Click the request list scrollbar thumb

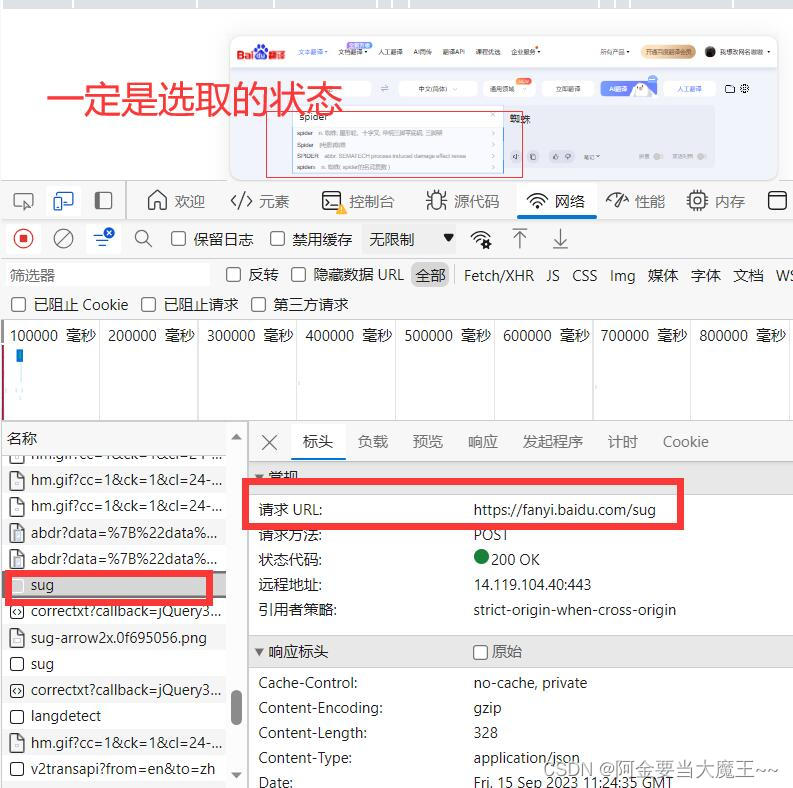click(236, 708)
